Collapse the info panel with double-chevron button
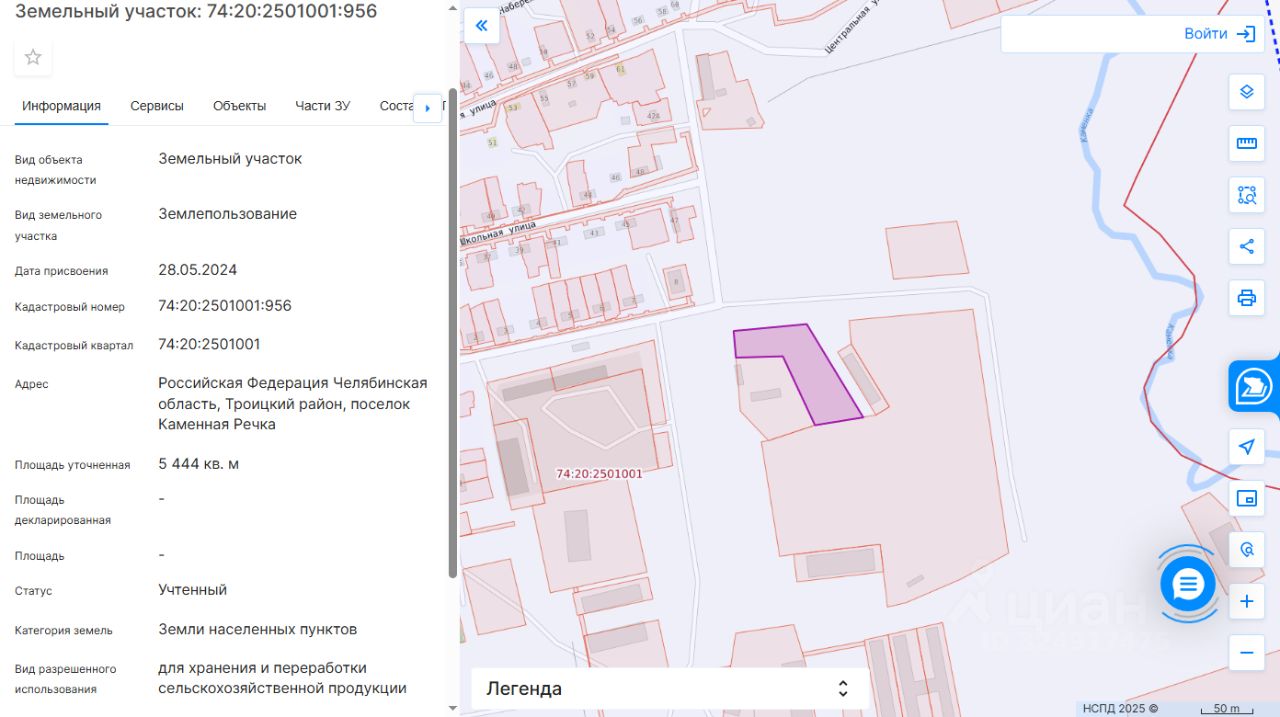Viewport: 1280px width, 717px height. [481, 25]
